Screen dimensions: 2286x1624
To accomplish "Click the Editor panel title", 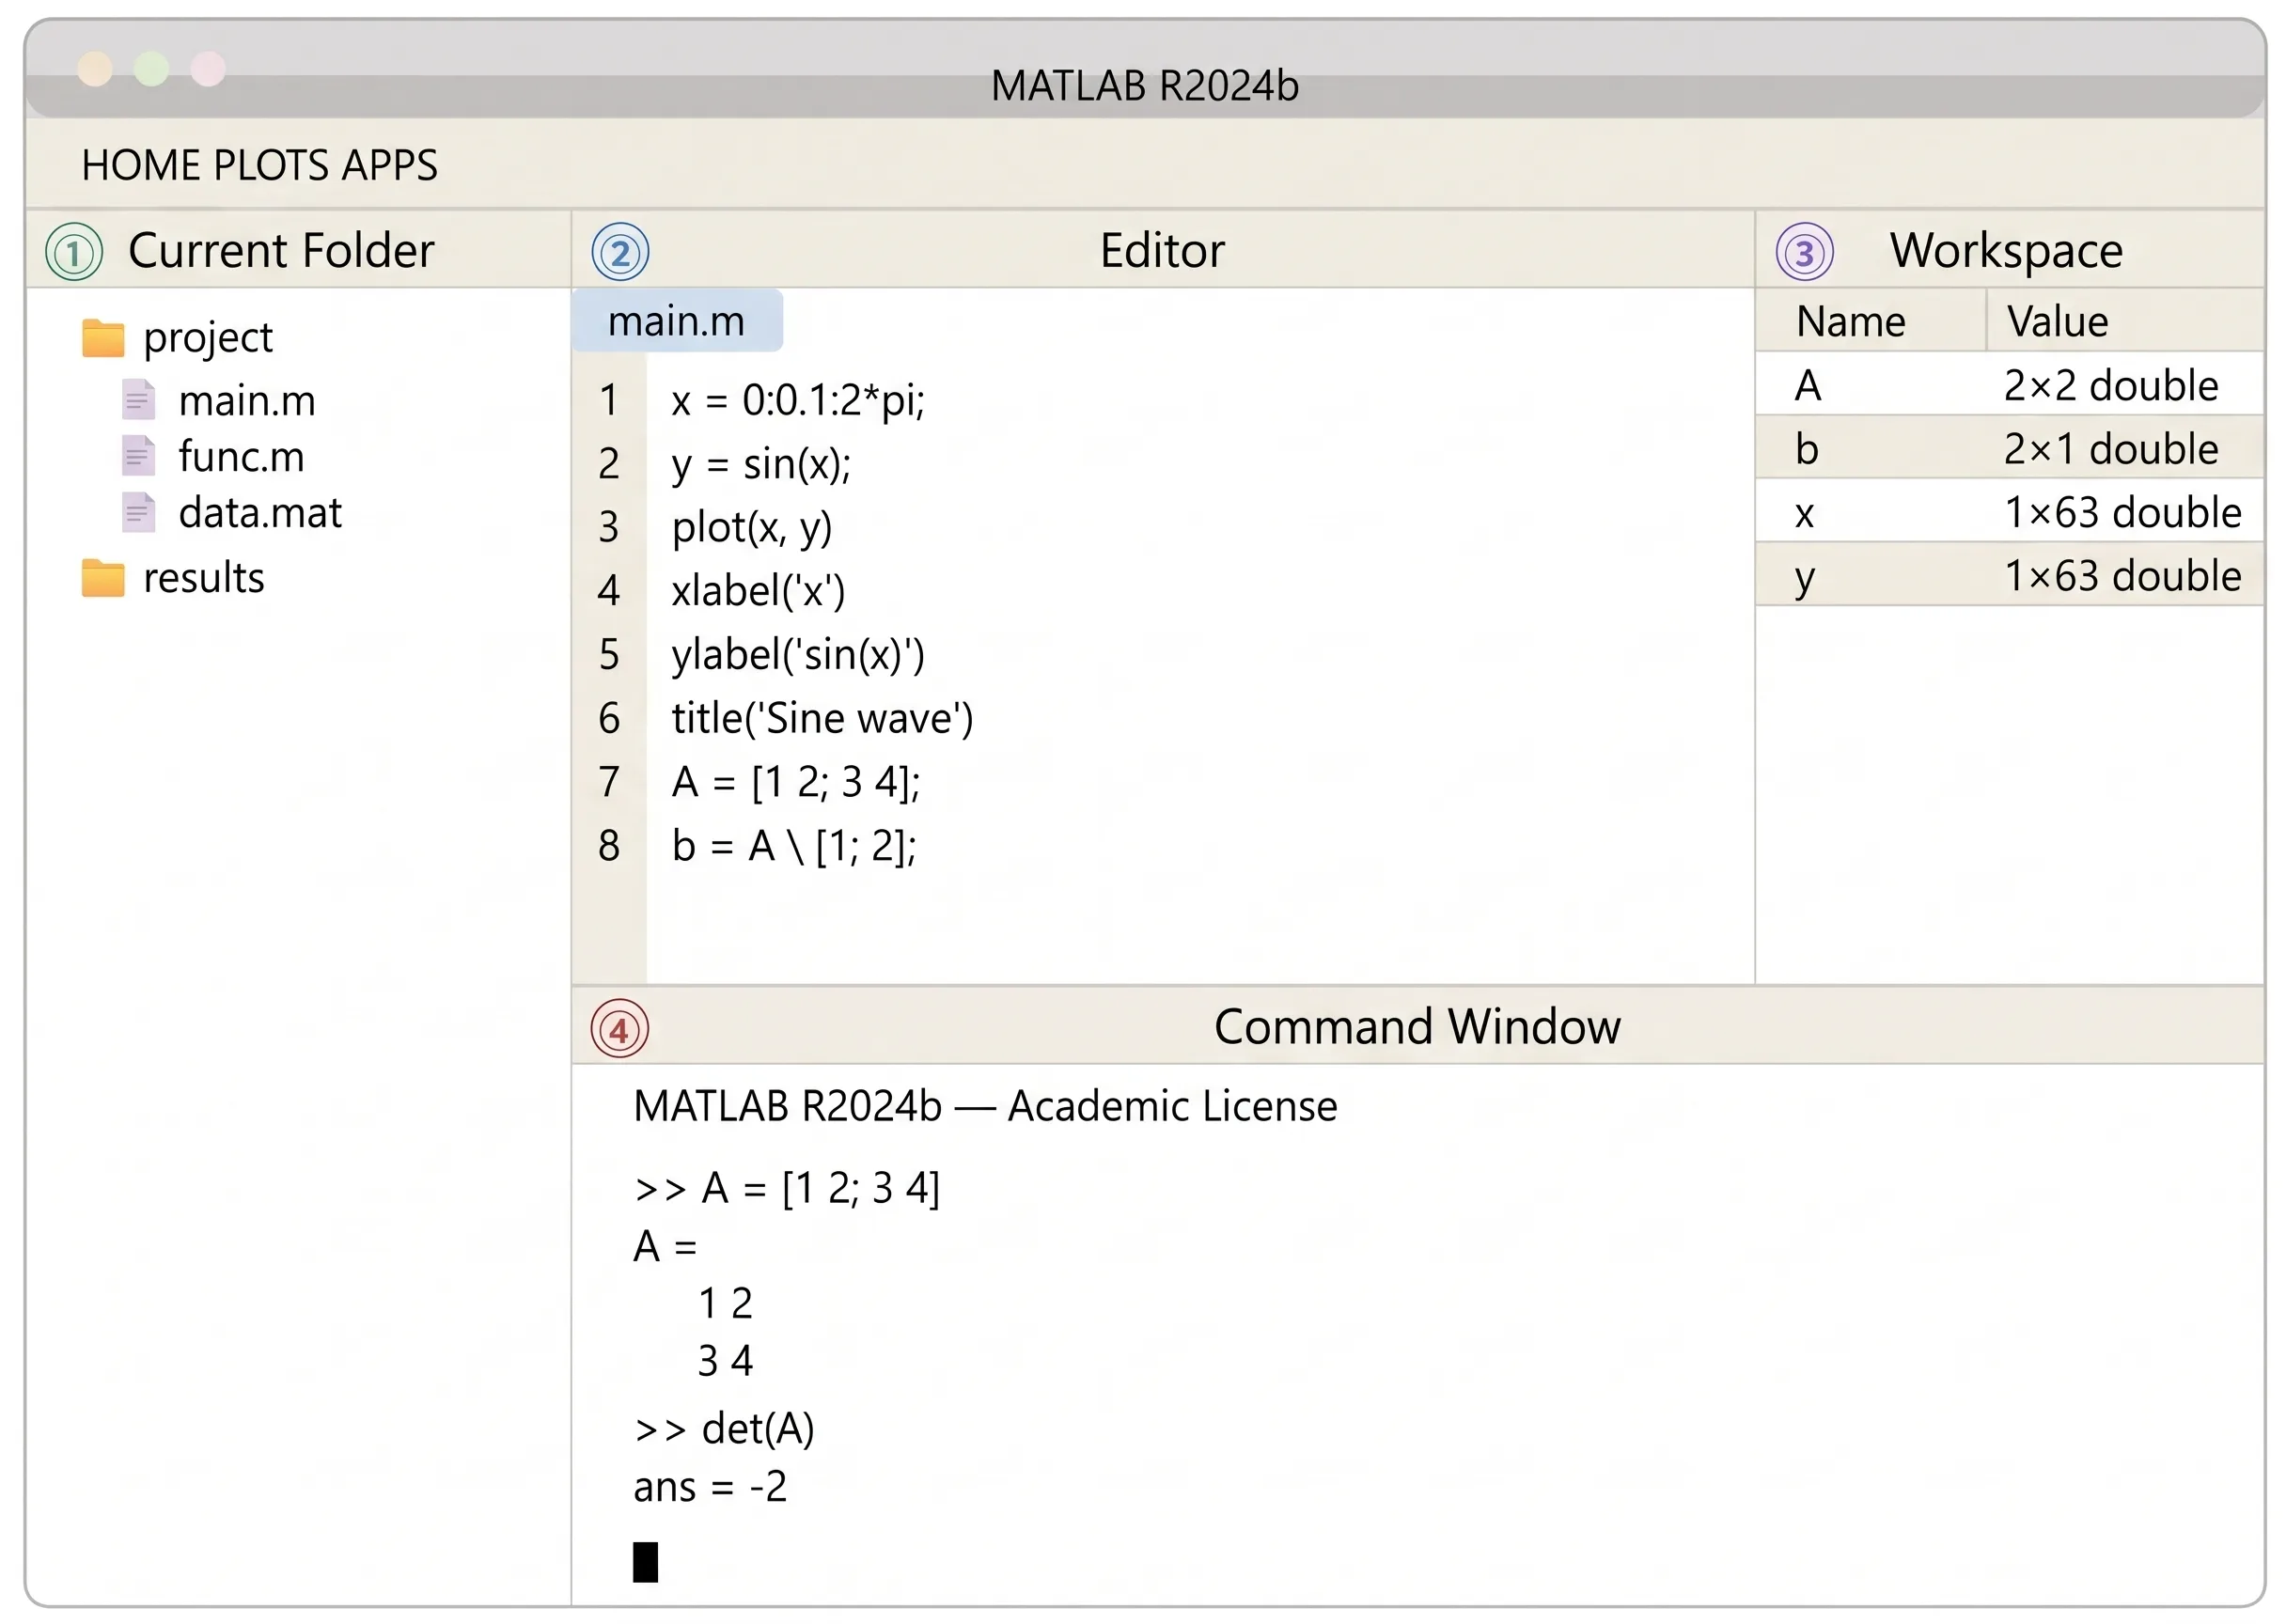I will 1162,250.
